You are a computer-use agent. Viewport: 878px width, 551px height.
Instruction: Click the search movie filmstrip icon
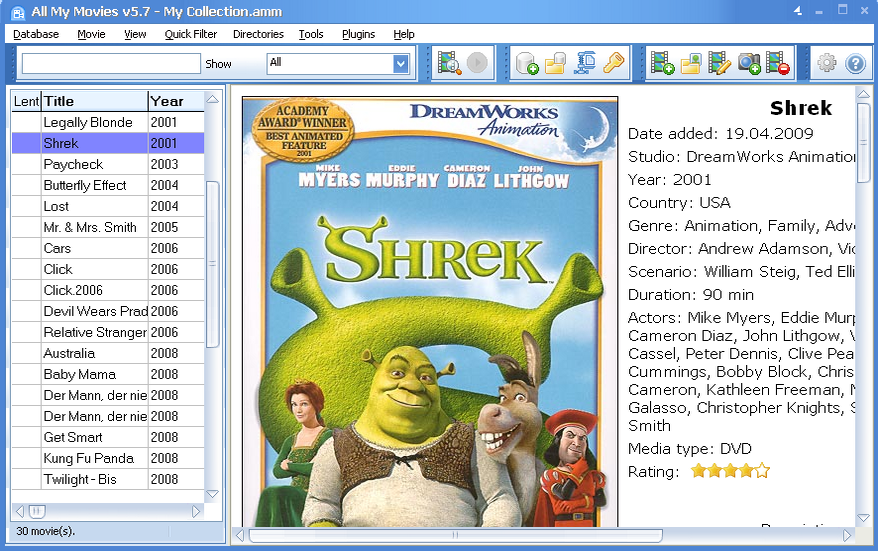coord(449,63)
